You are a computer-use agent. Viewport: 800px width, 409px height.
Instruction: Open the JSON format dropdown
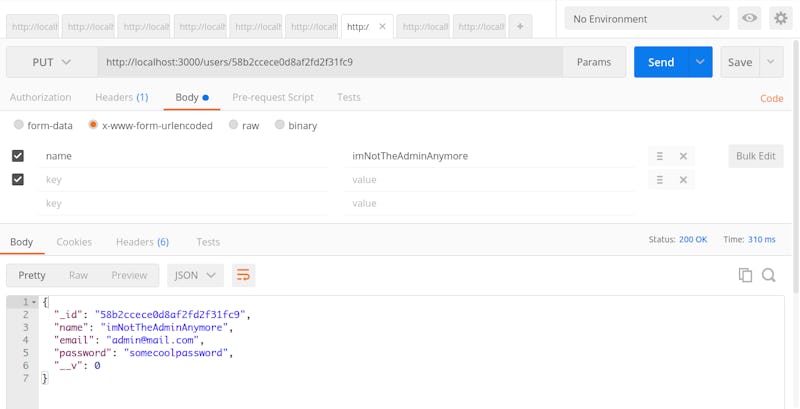tap(195, 275)
